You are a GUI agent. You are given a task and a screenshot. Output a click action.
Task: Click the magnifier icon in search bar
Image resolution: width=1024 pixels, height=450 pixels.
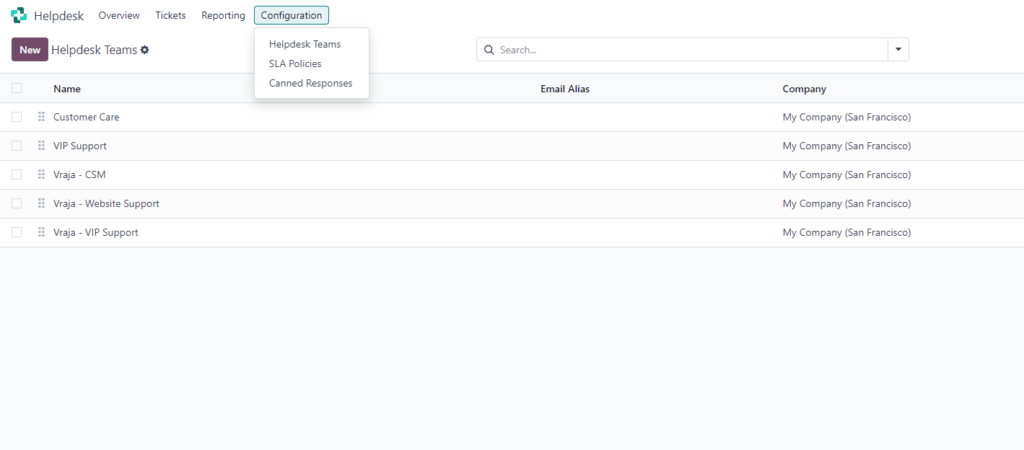coord(489,50)
